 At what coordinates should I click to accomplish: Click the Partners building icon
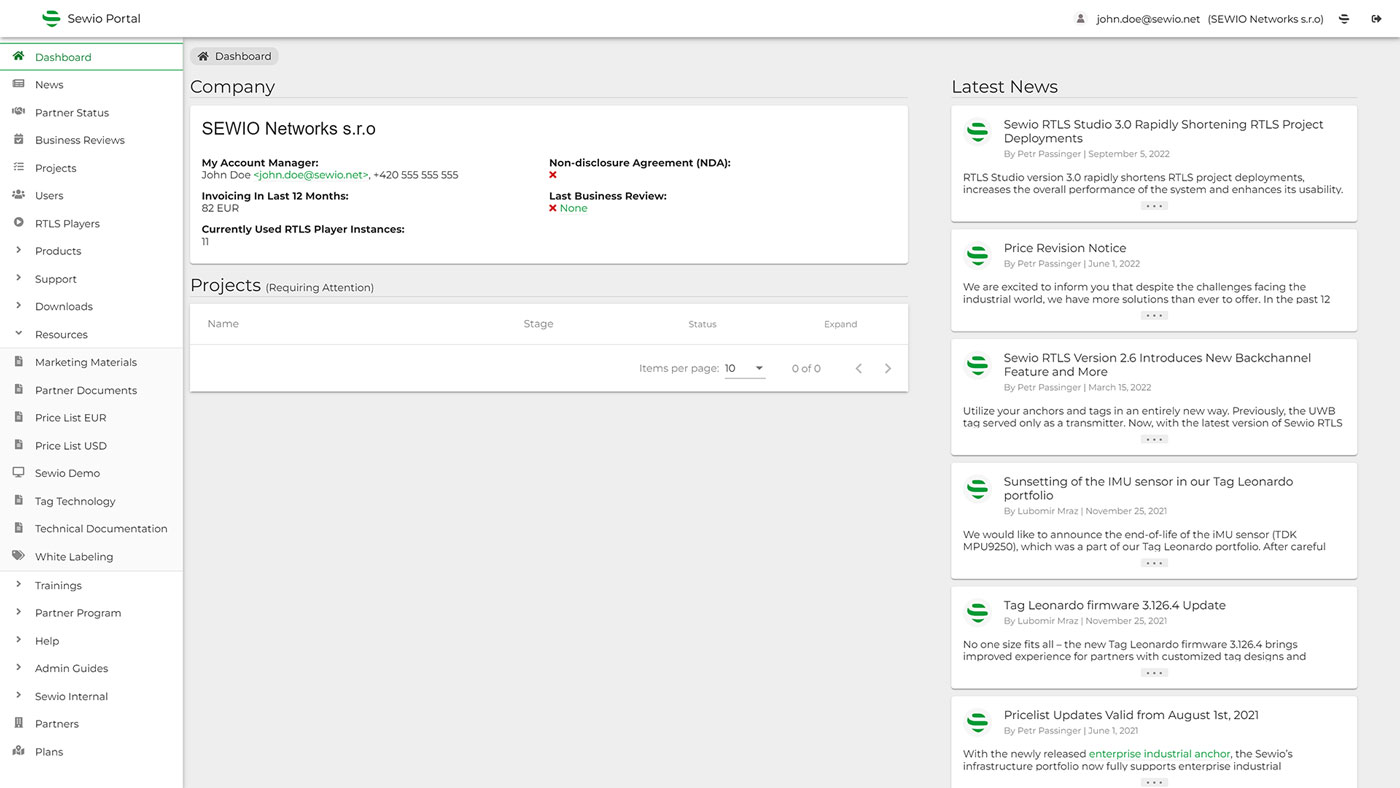(x=18, y=723)
